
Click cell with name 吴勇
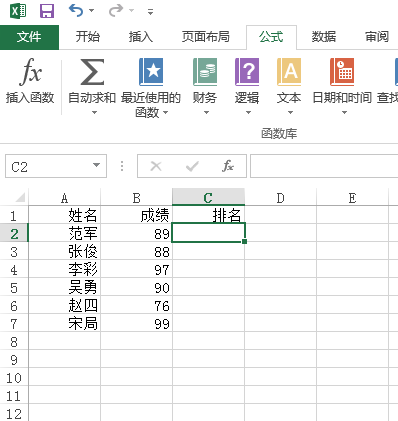point(65,287)
